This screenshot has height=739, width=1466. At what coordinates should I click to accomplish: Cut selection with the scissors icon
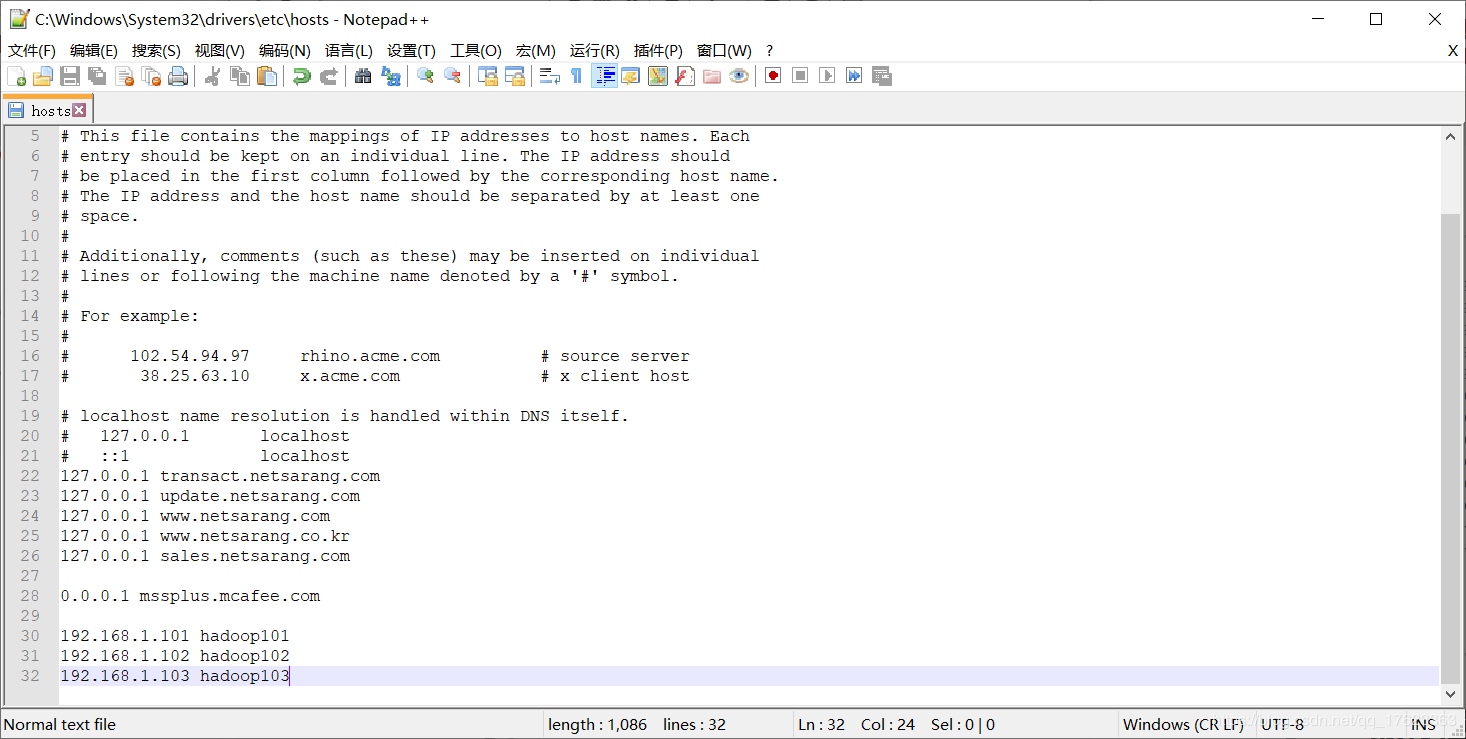pyautogui.click(x=212, y=76)
